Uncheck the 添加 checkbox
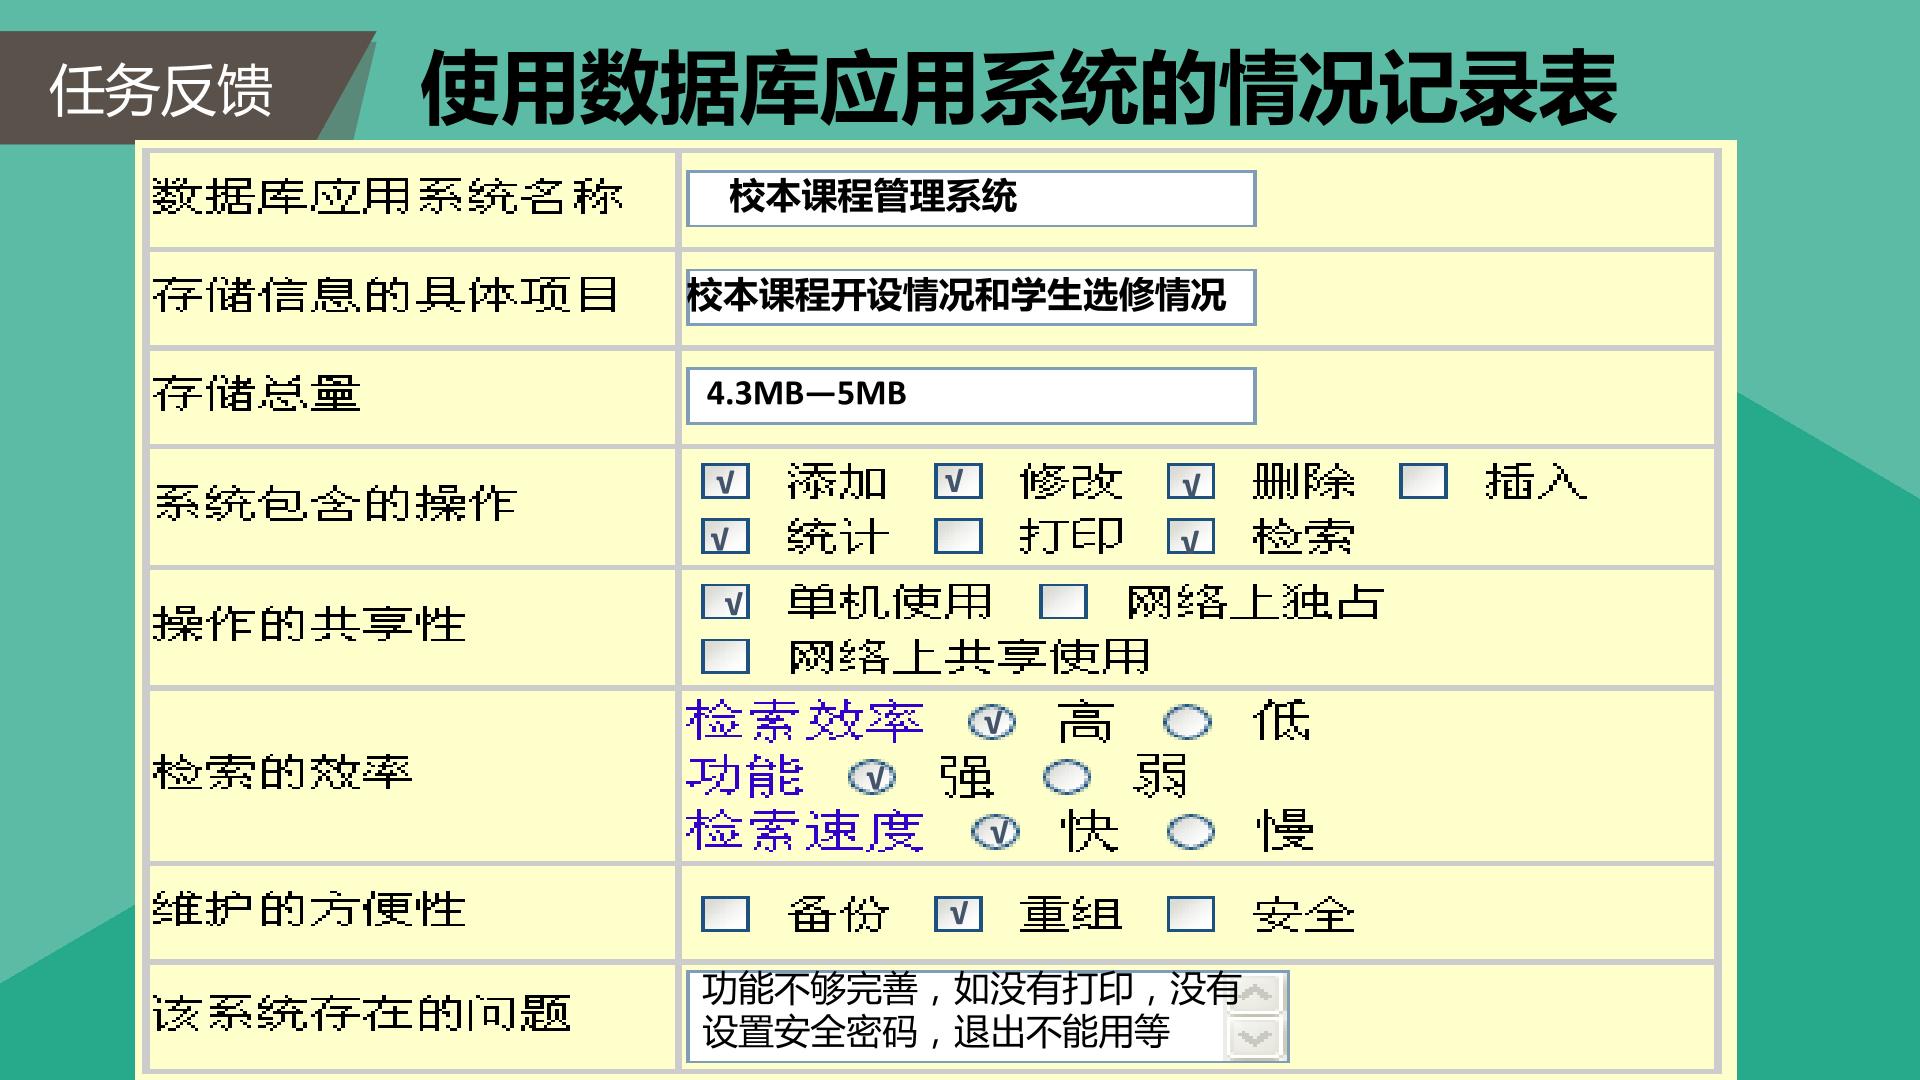The width and height of the screenshot is (1920, 1080). coord(725,481)
